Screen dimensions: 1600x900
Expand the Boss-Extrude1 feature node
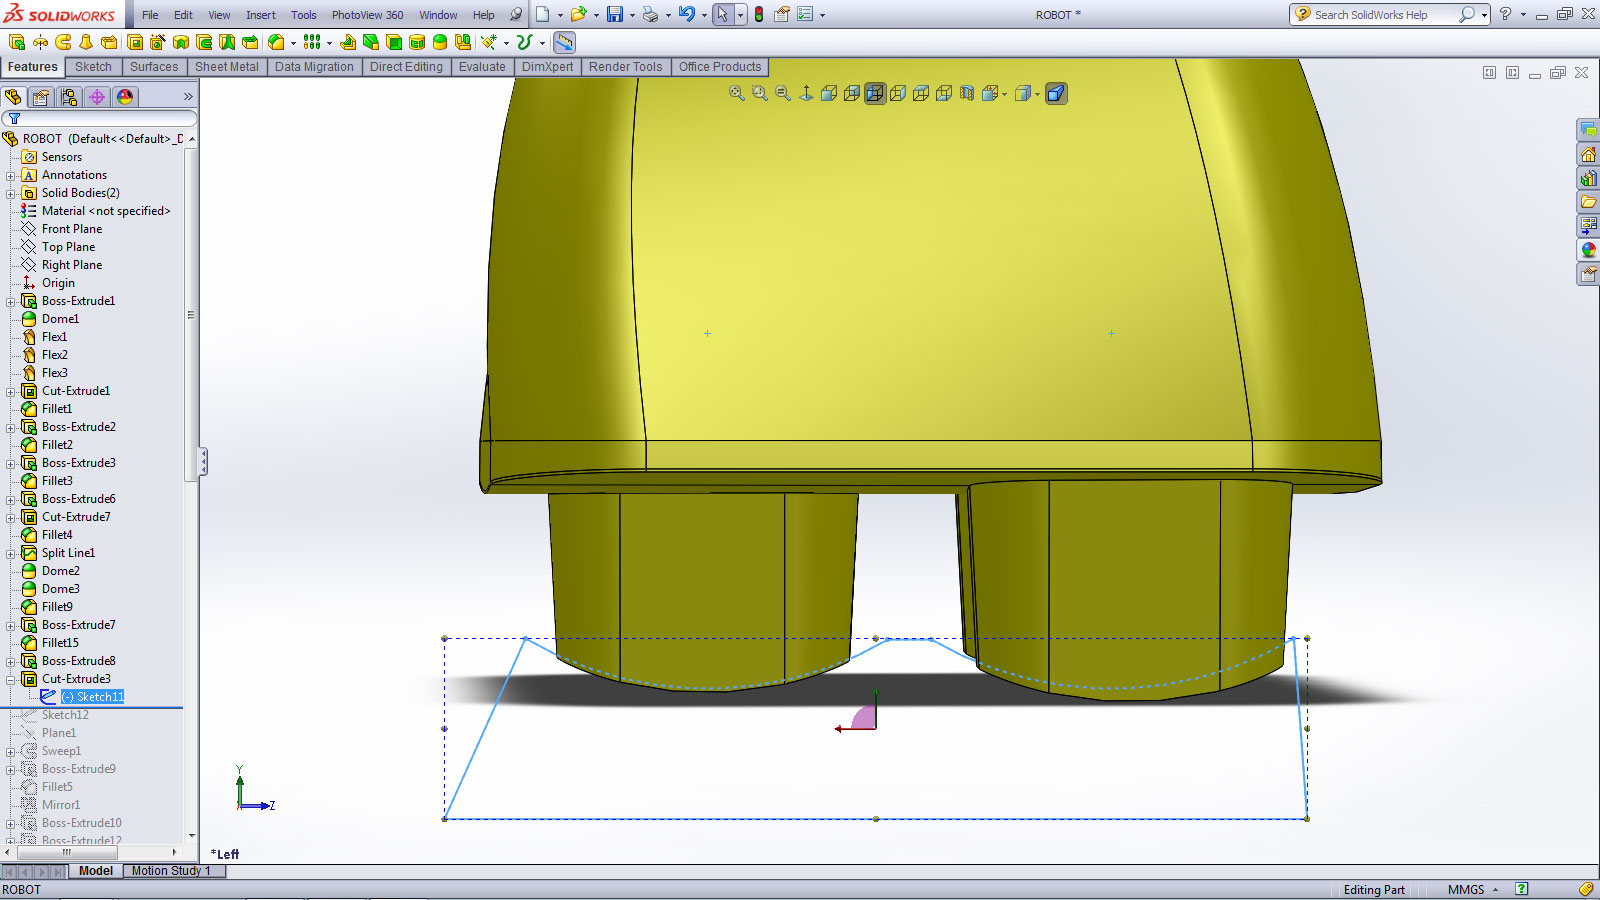pos(10,301)
